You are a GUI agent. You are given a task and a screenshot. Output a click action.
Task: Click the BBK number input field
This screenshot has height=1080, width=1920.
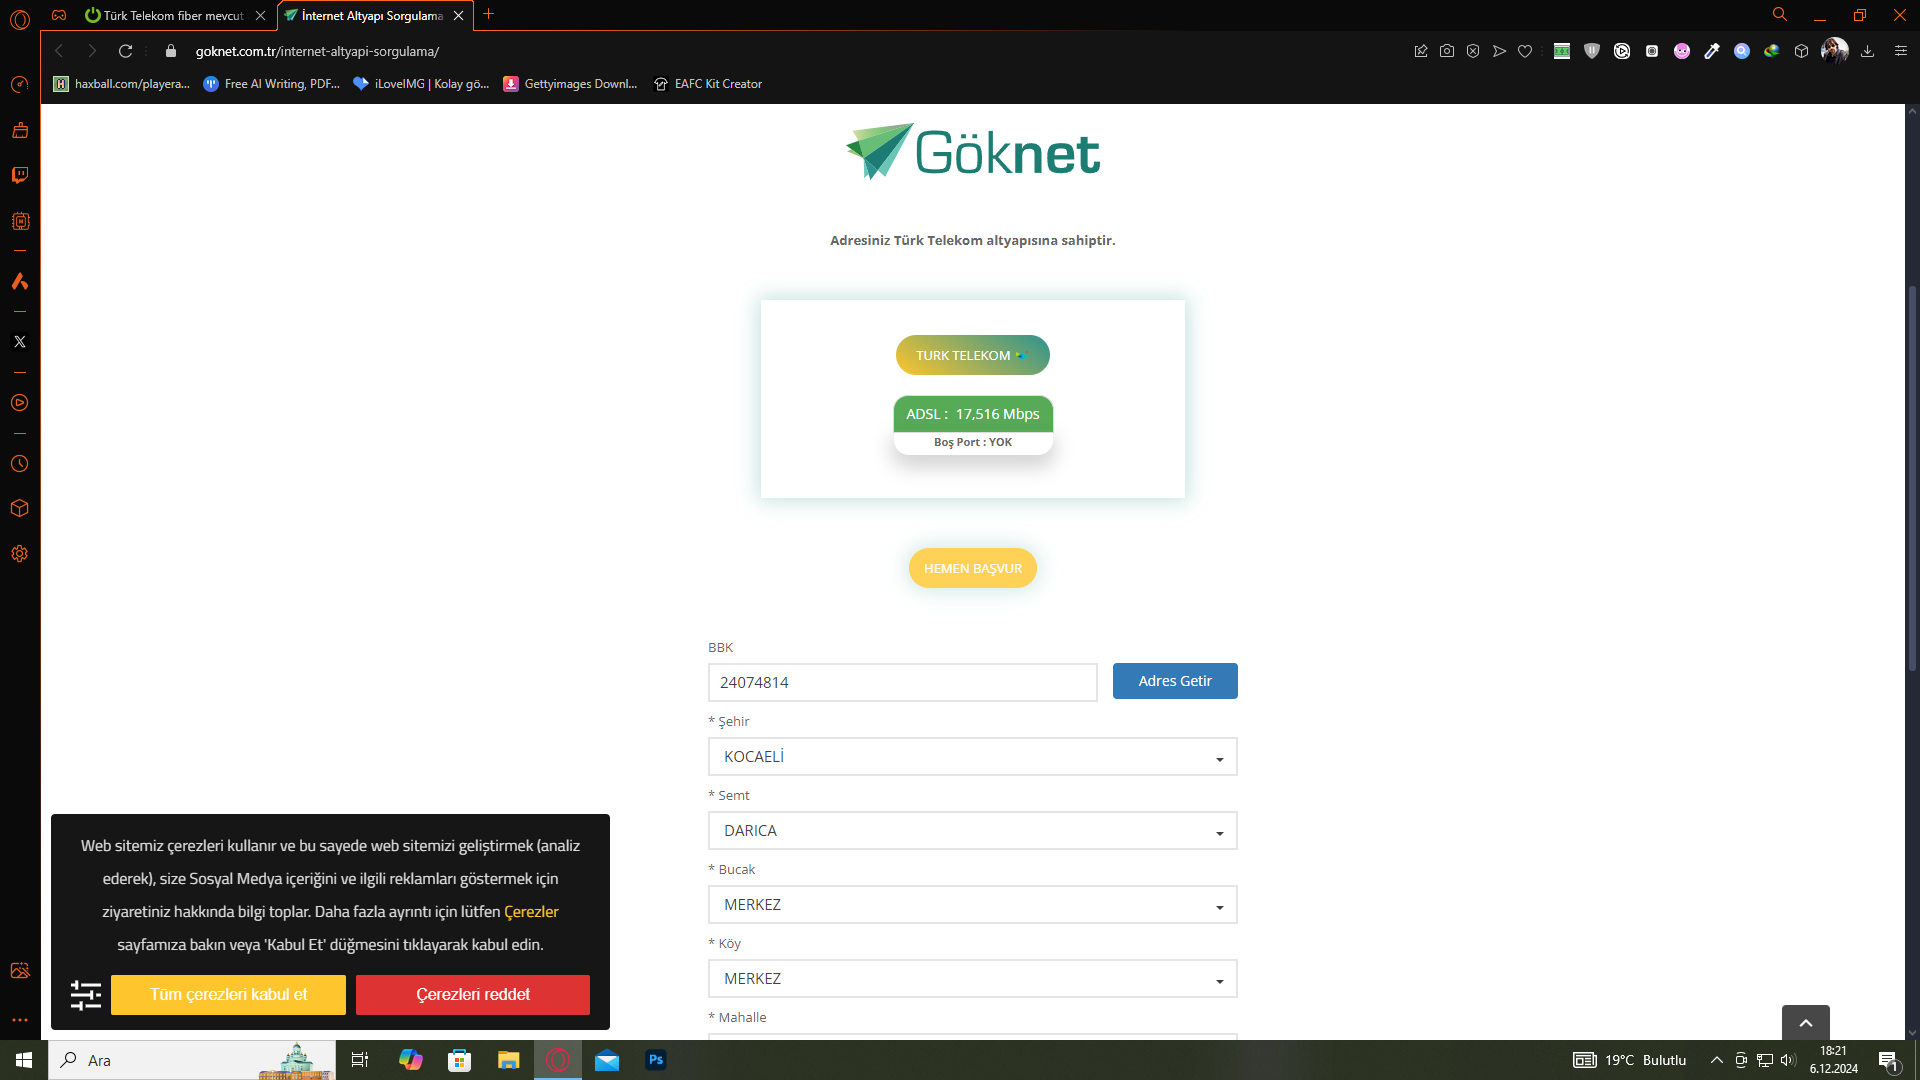[x=902, y=682]
